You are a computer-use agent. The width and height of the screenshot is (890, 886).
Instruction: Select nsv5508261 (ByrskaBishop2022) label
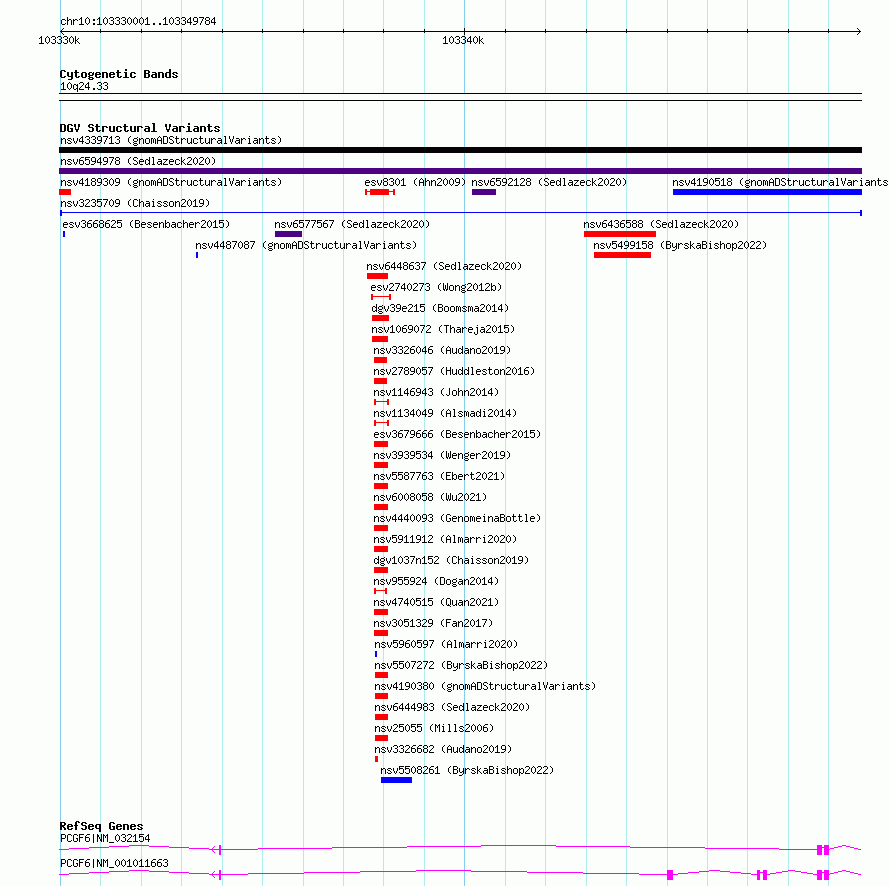(x=467, y=770)
